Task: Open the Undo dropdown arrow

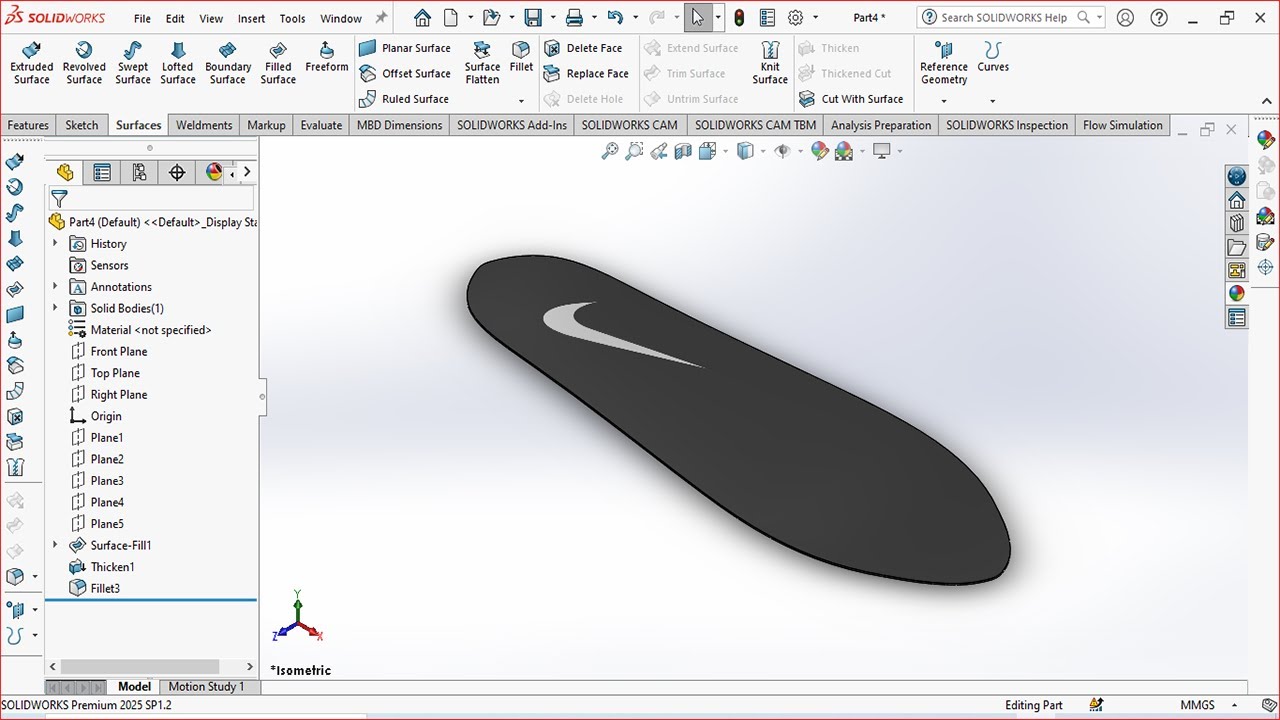Action: (634, 18)
